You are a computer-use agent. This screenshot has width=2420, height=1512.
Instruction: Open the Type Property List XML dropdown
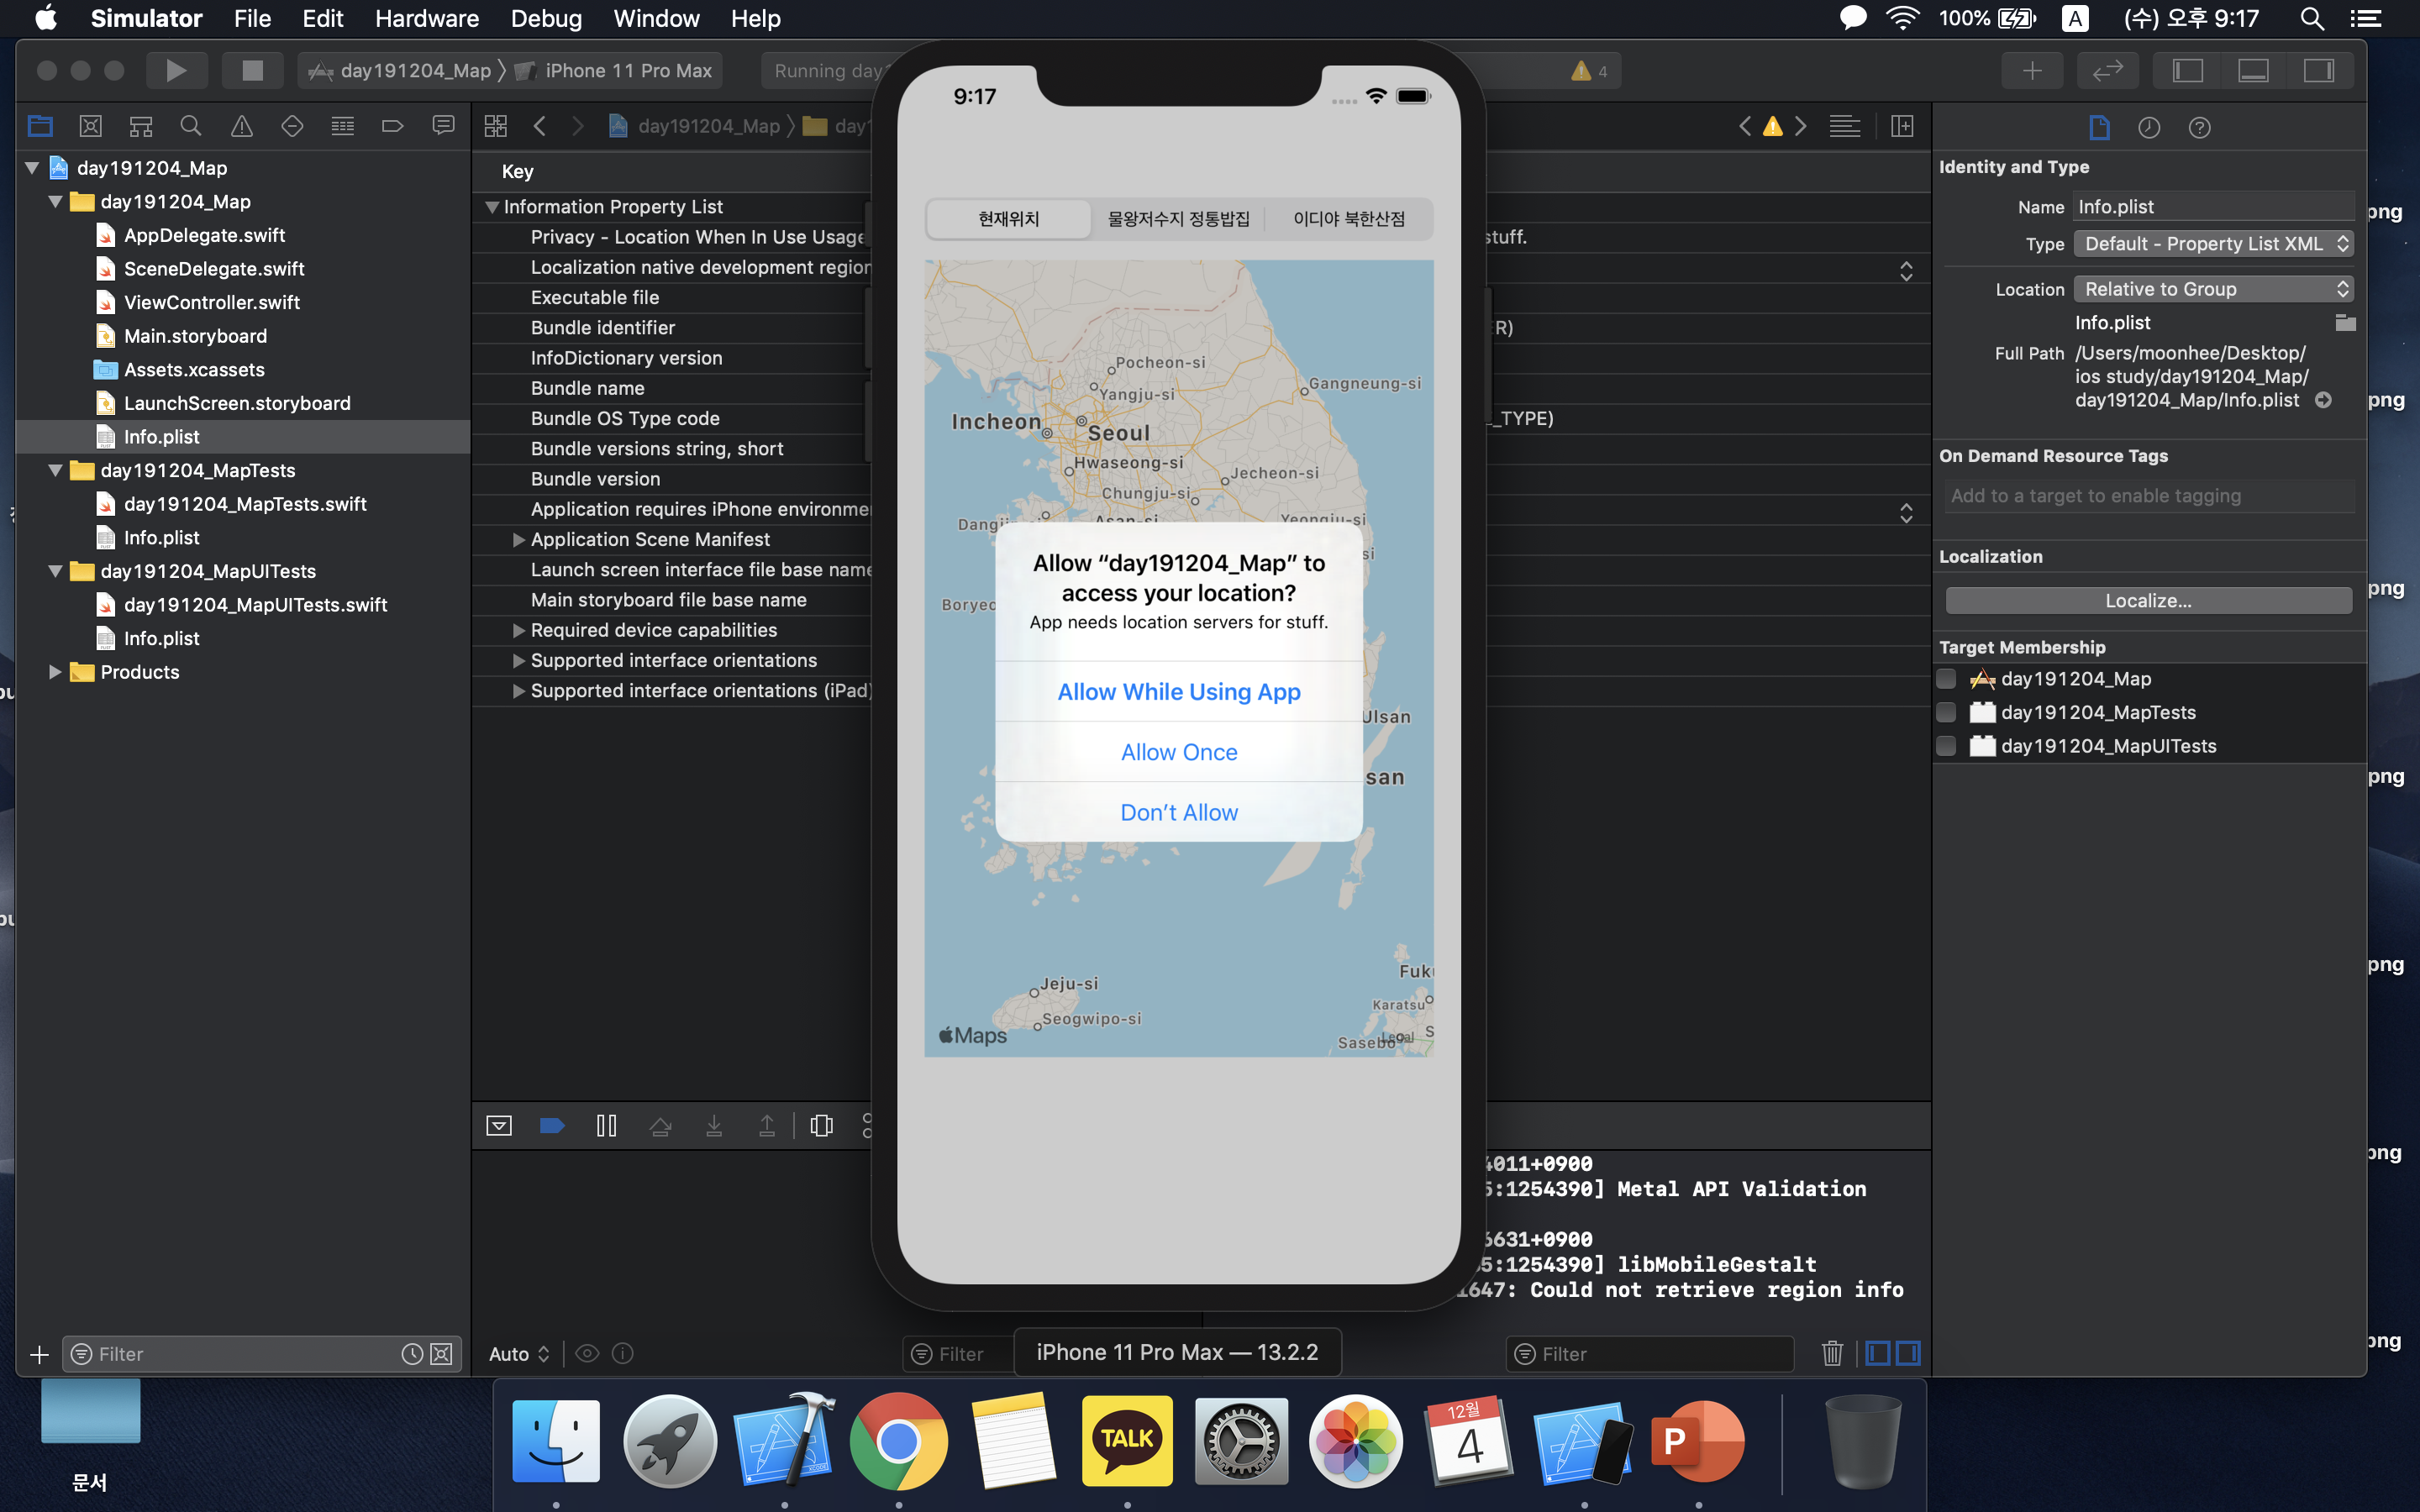click(x=2212, y=244)
